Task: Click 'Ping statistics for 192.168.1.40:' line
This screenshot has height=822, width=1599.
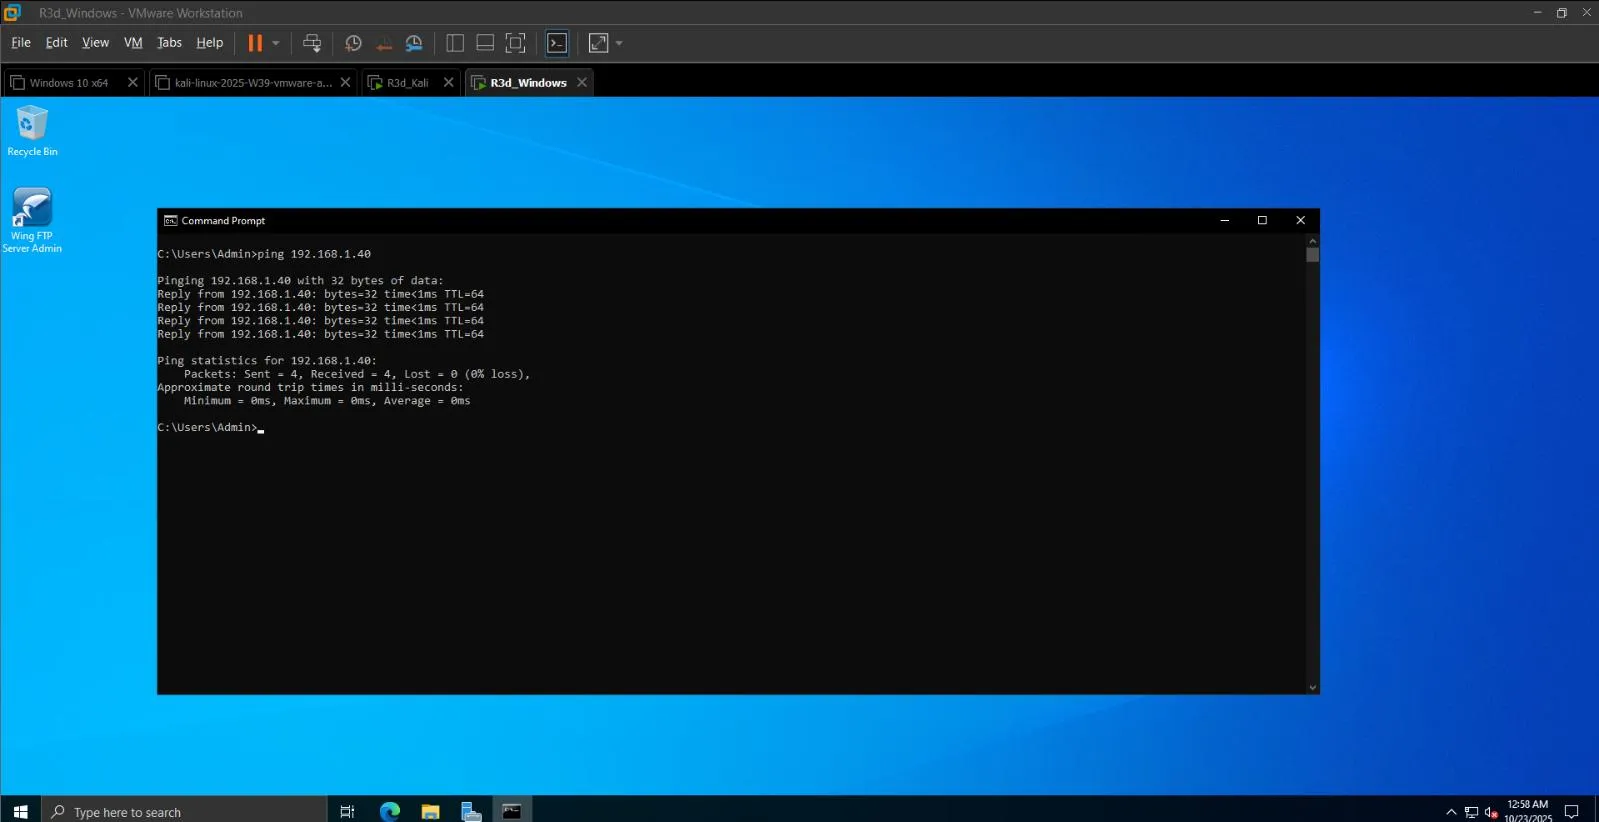Action: tap(267, 361)
